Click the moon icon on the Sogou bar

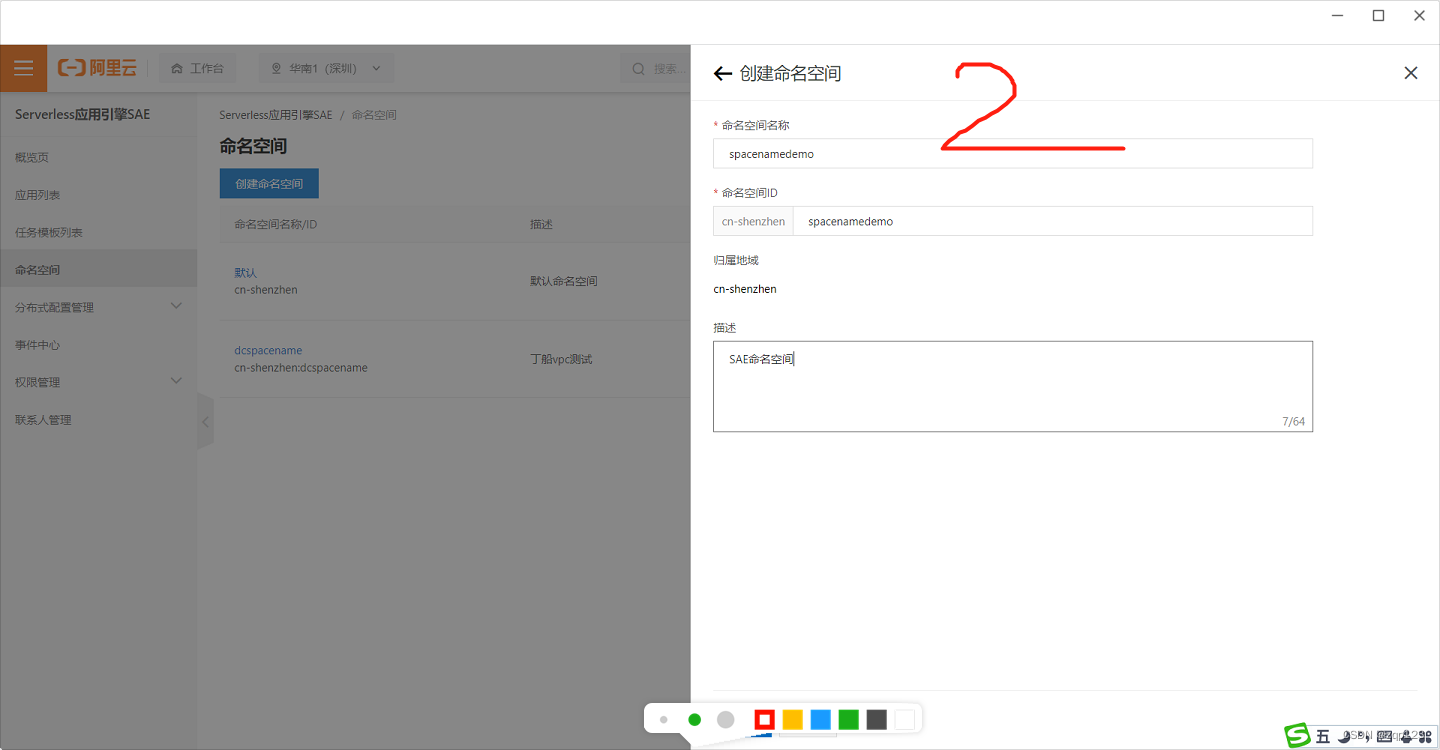1342,735
